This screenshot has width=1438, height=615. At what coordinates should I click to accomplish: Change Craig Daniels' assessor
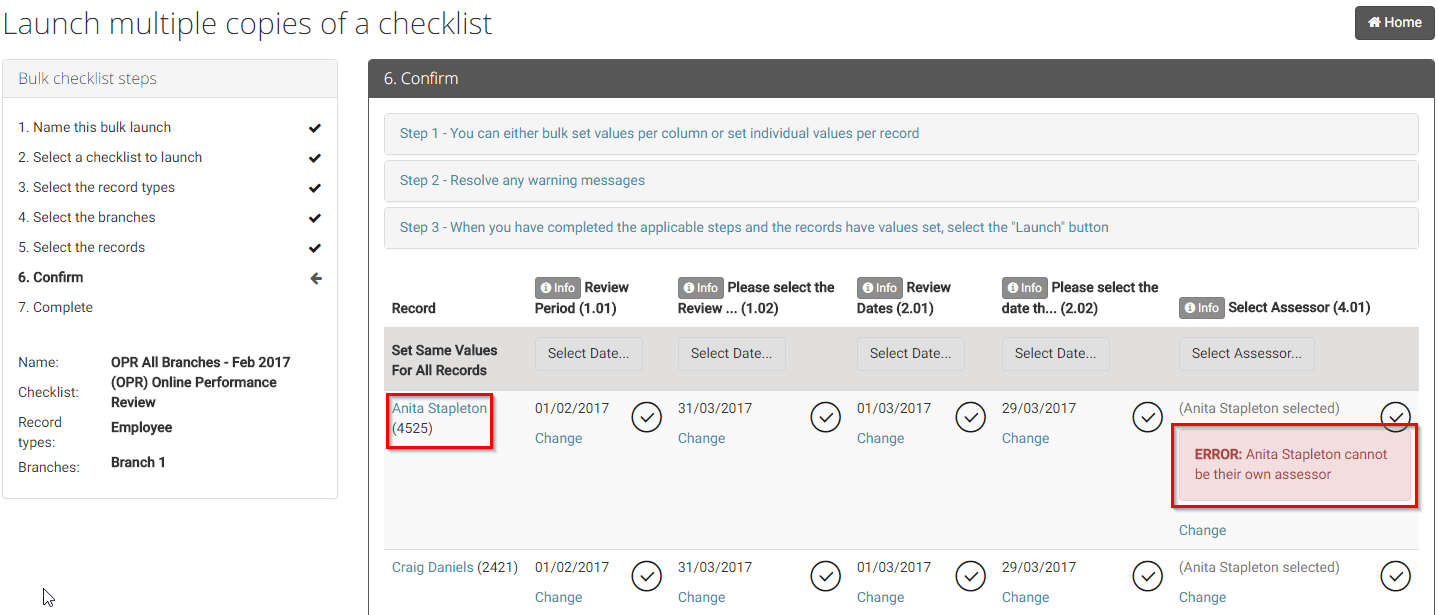[1202, 597]
